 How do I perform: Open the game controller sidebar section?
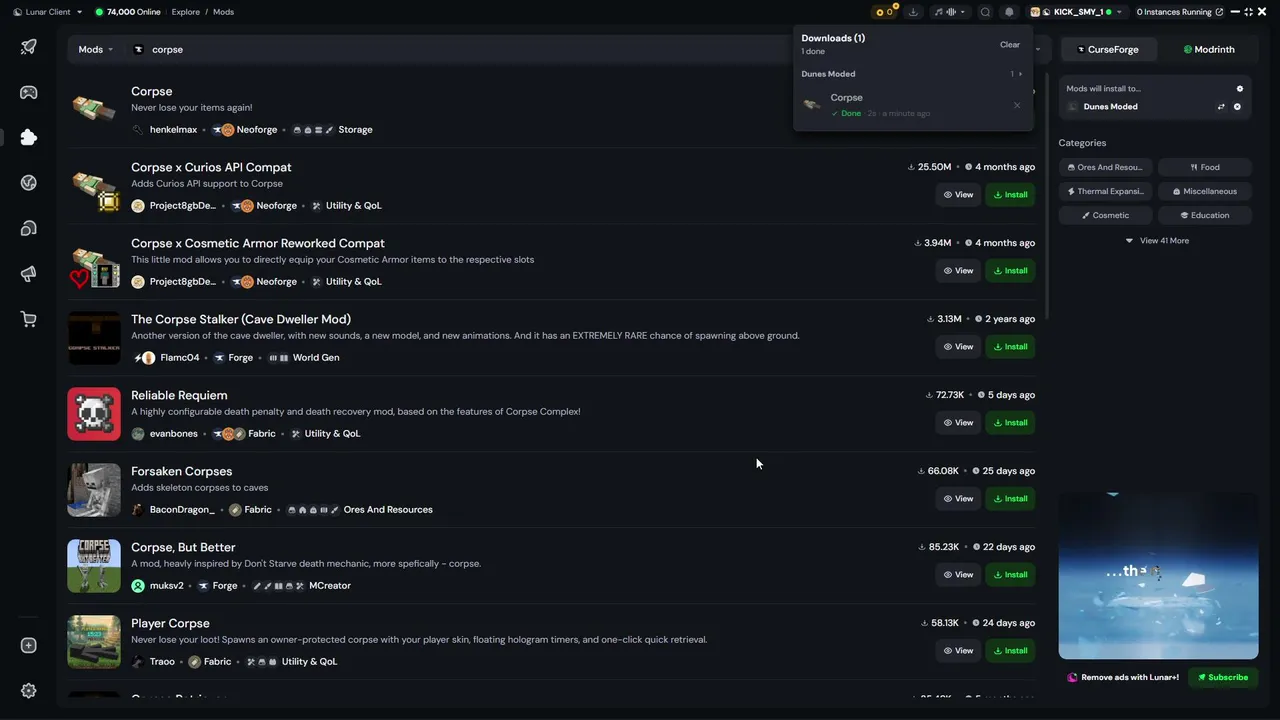pyautogui.click(x=28, y=92)
